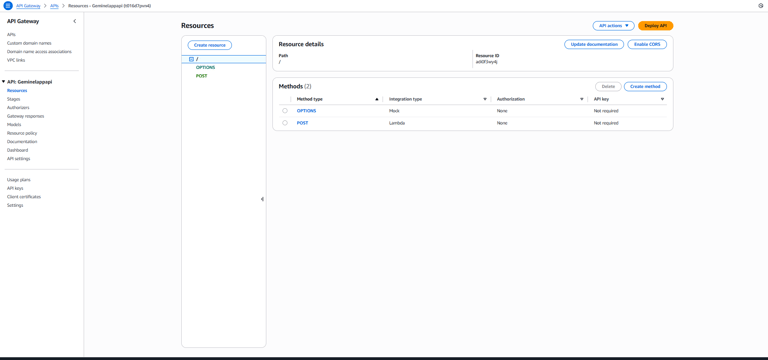
Task: Click the Create method button
Action: point(645,86)
